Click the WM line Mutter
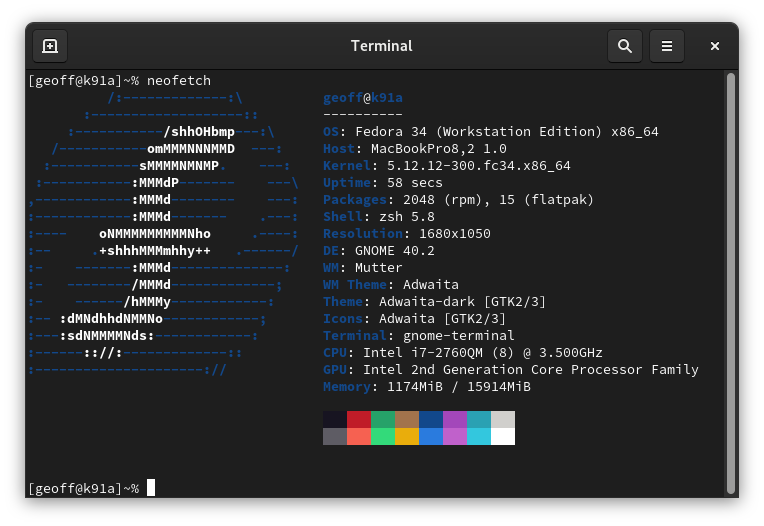 363,268
